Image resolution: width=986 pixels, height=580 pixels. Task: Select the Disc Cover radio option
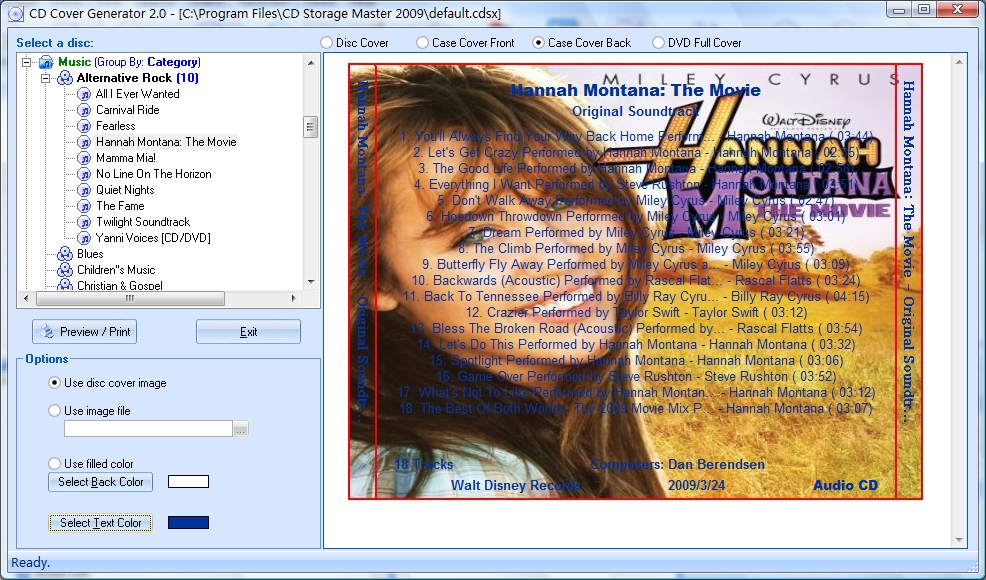tap(326, 43)
